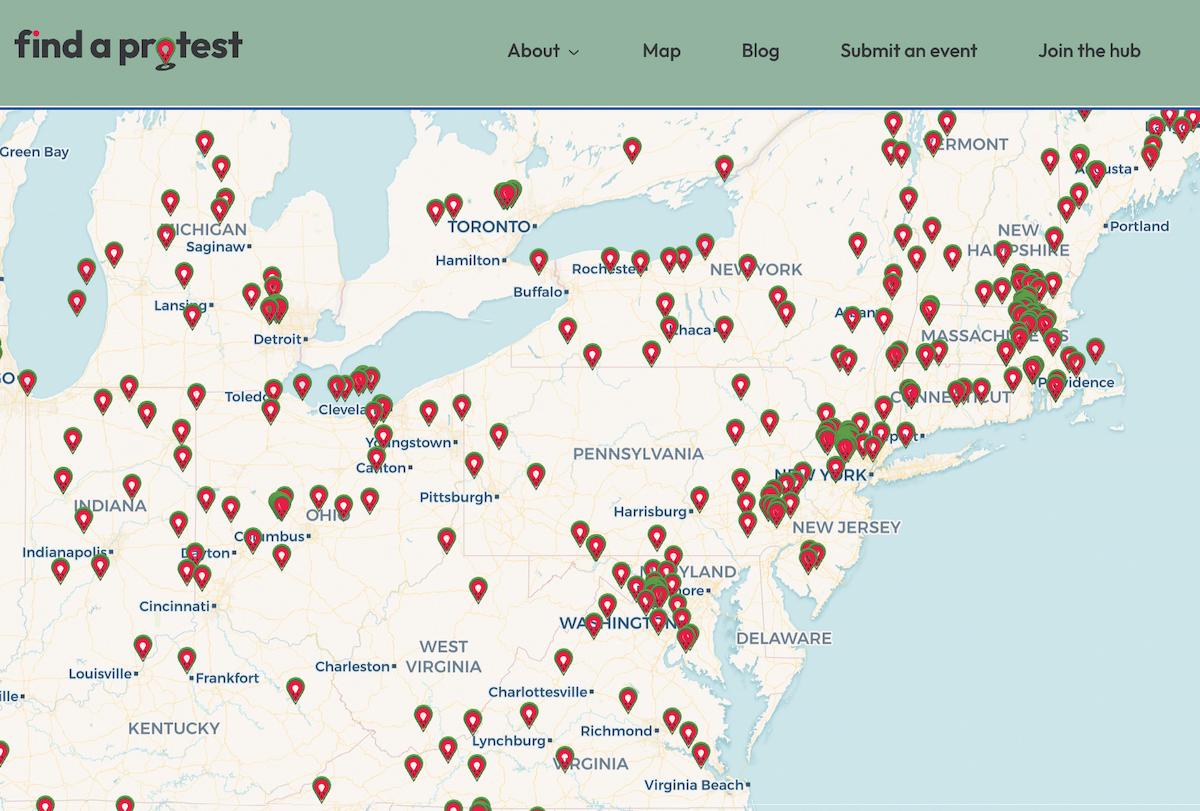Go to the Map page
The width and height of the screenshot is (1200, 811).
point(661,50)
